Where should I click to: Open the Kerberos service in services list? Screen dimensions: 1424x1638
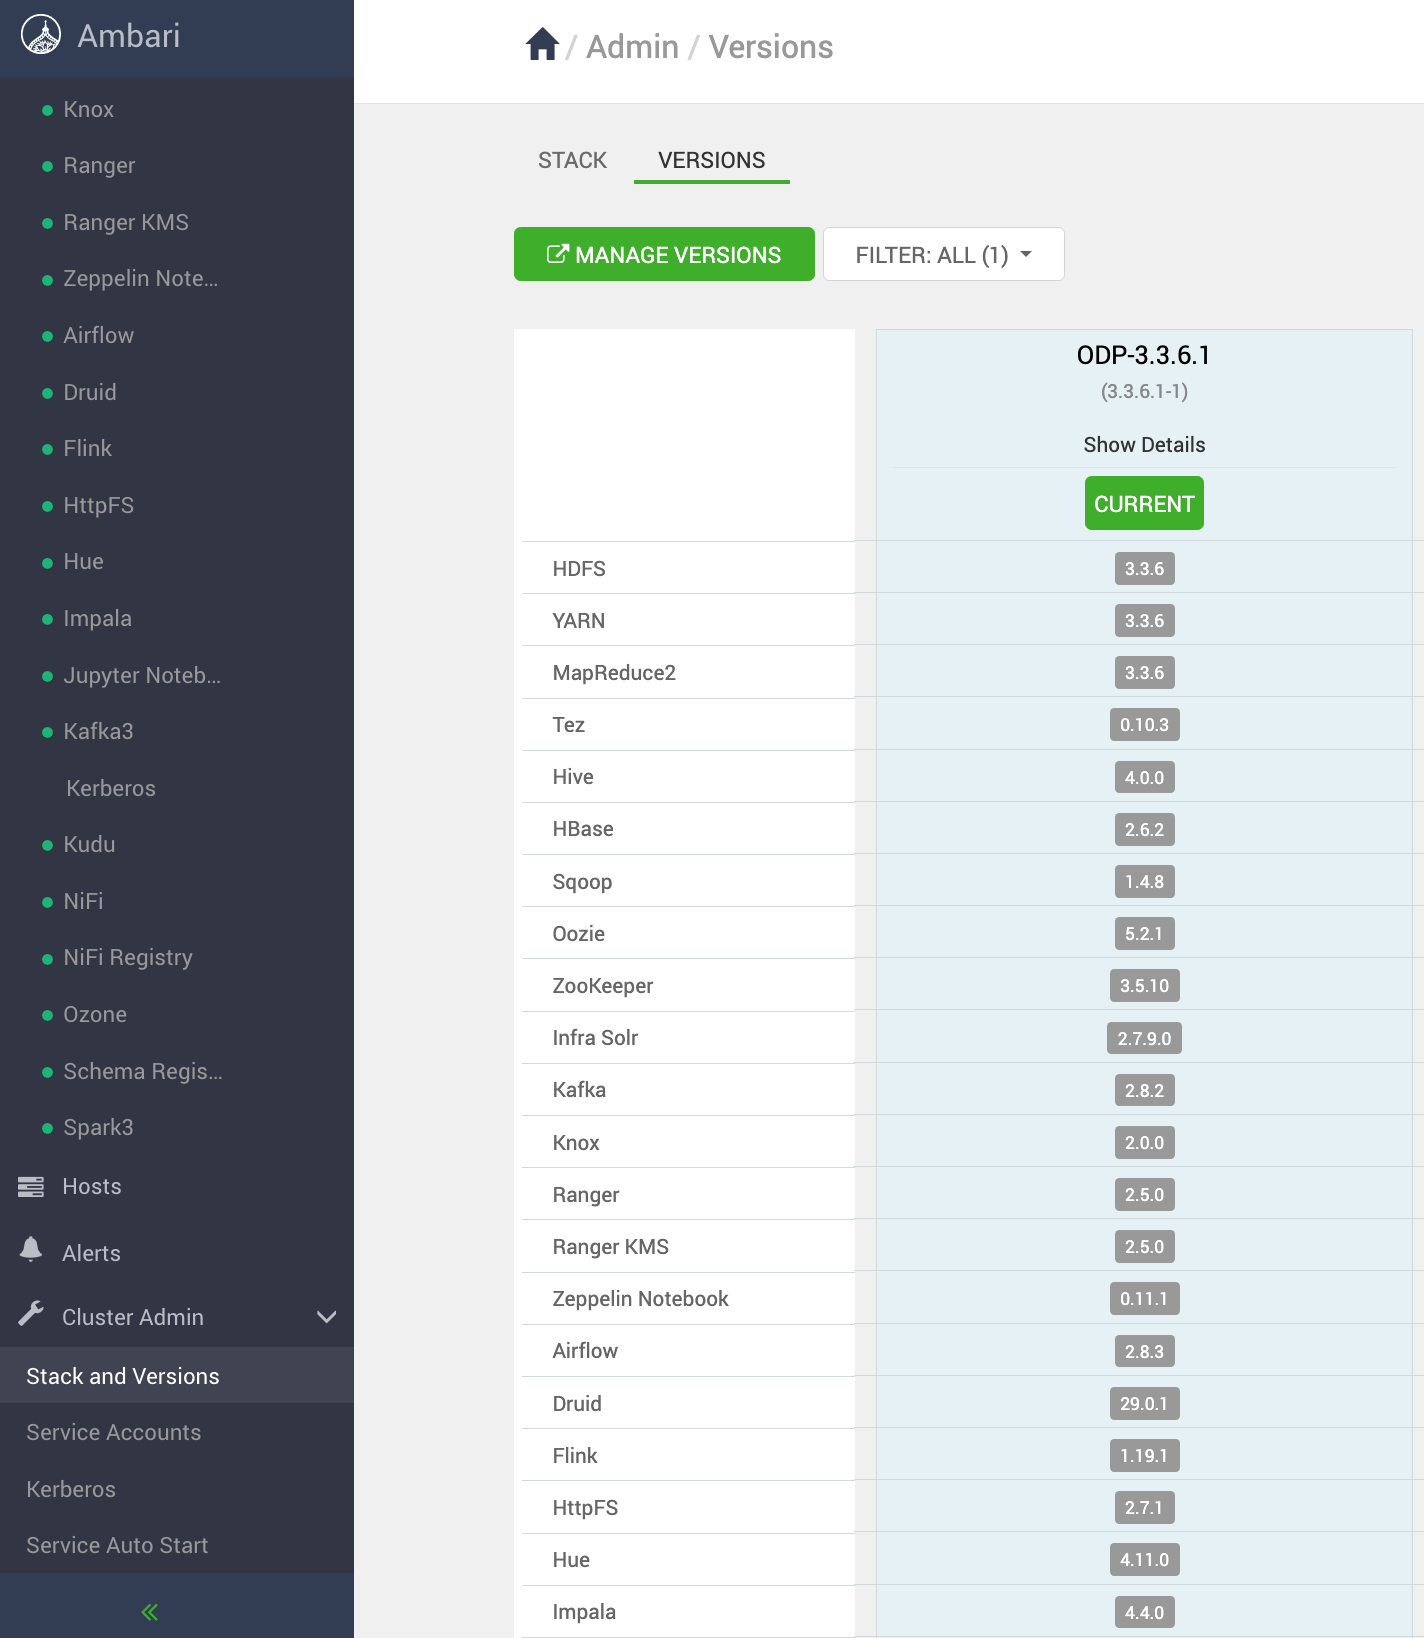pos(111,788)
